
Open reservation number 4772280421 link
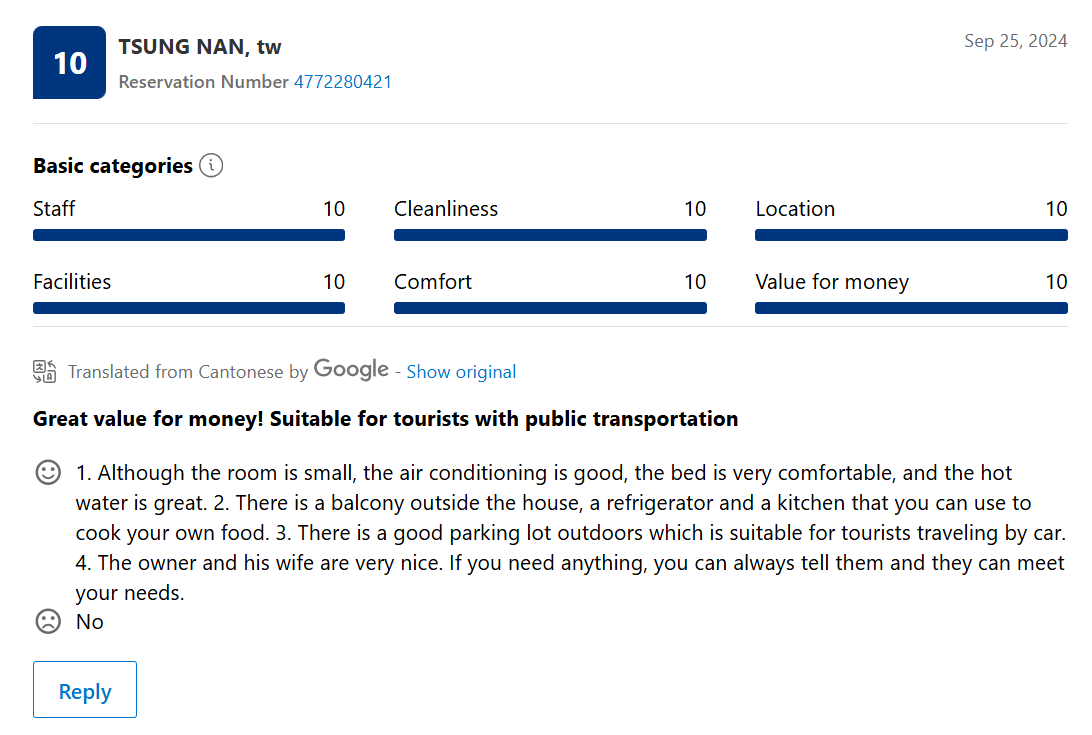[x=342, y=82]
